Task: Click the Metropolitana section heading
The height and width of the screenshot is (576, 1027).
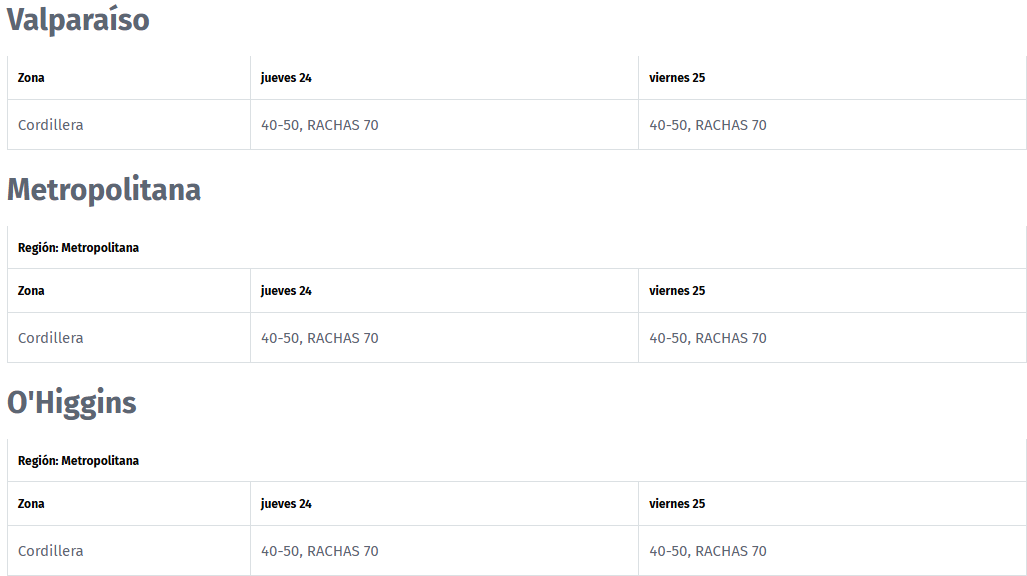Action: (x=103, y=190)
